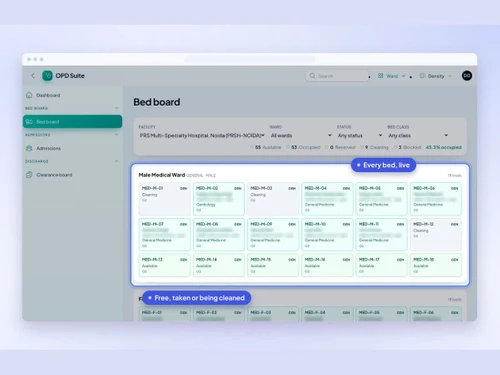Open the Facility dropdown

[x=202, y=135]
